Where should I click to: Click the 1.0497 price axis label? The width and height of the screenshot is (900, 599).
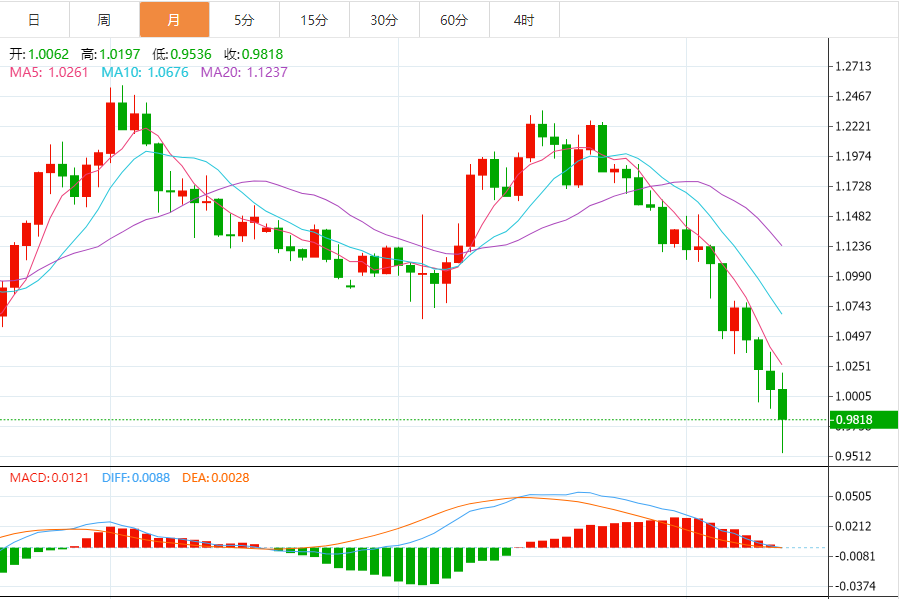853,337
